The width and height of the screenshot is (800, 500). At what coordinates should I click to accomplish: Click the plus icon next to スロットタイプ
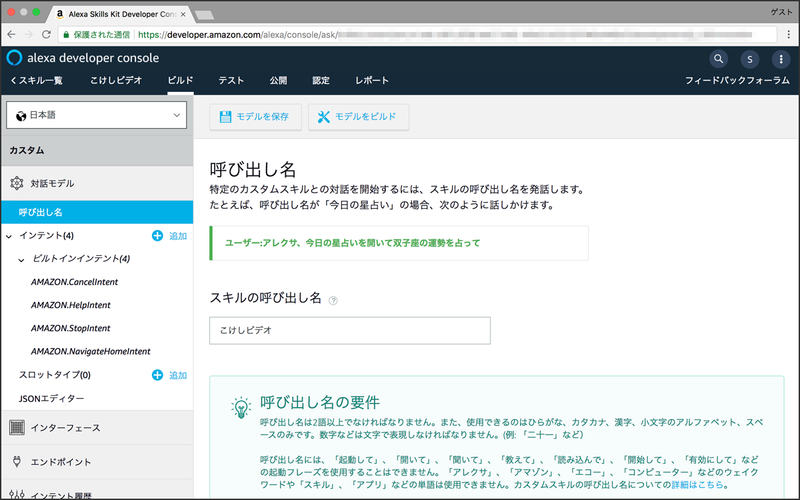[x=157, y=375]
